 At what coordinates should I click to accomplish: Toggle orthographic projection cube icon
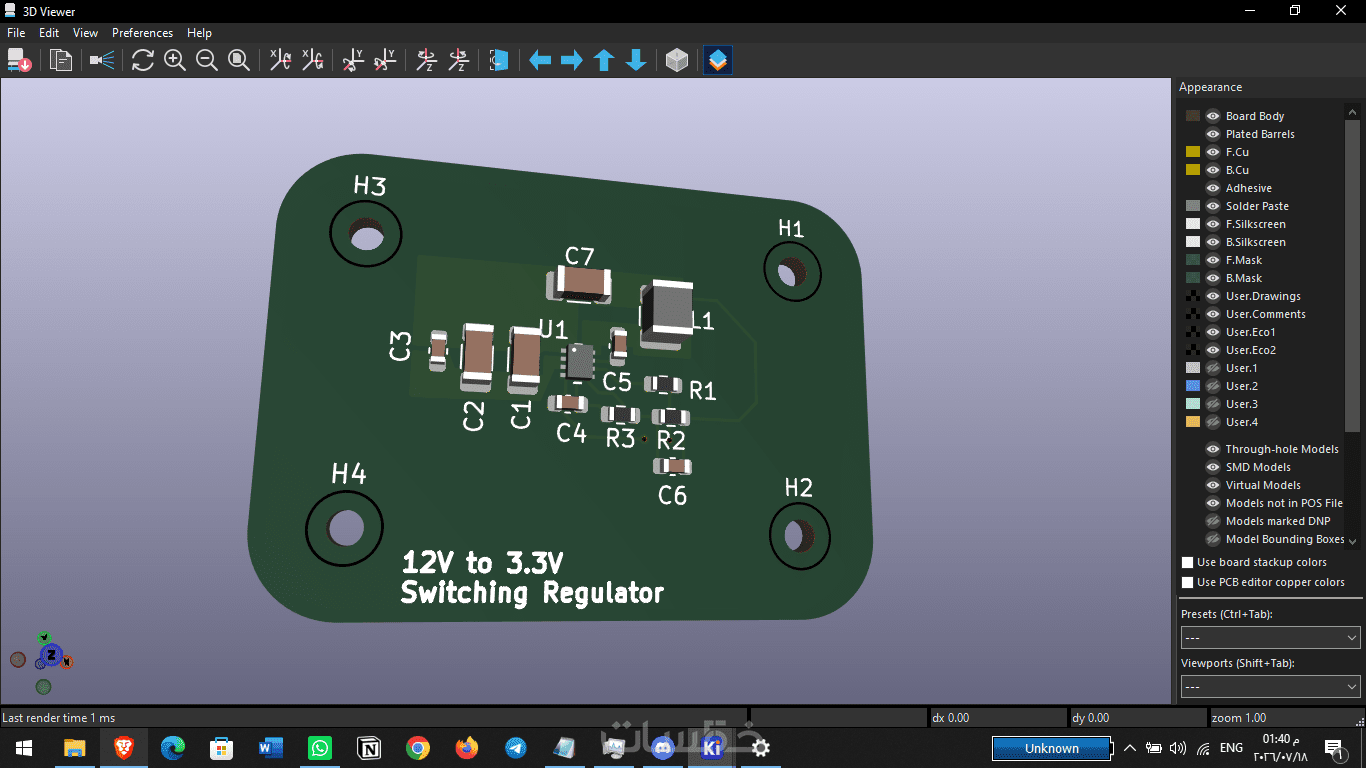pyautogui.click(x=677, y=61)
